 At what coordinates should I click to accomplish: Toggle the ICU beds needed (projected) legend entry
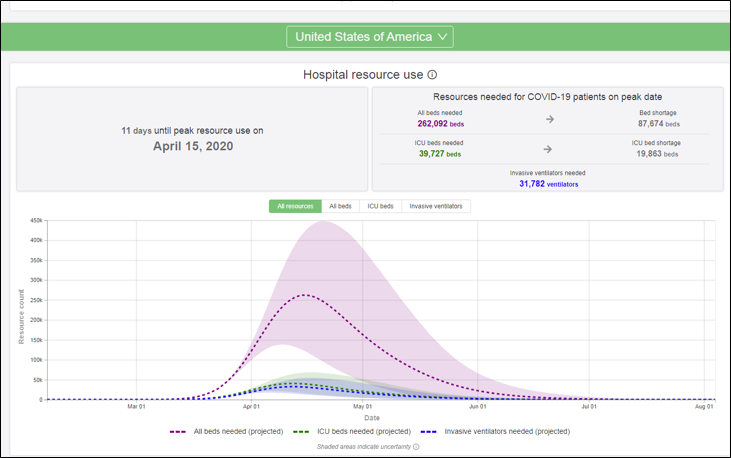(x=352, y=431)
